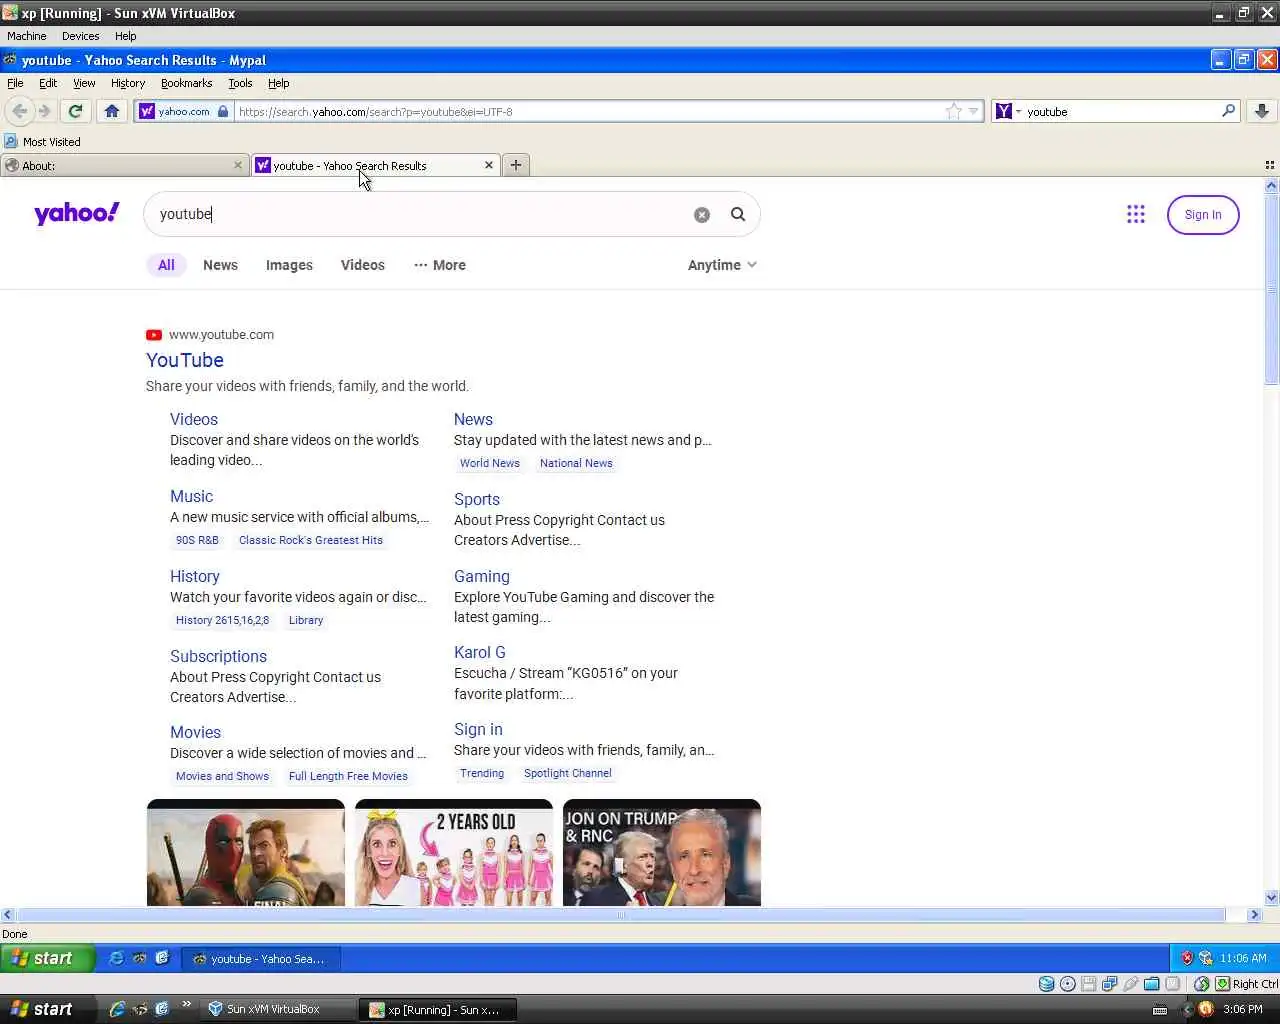Open the URL bar history dropdown arrow

(973, 111)
